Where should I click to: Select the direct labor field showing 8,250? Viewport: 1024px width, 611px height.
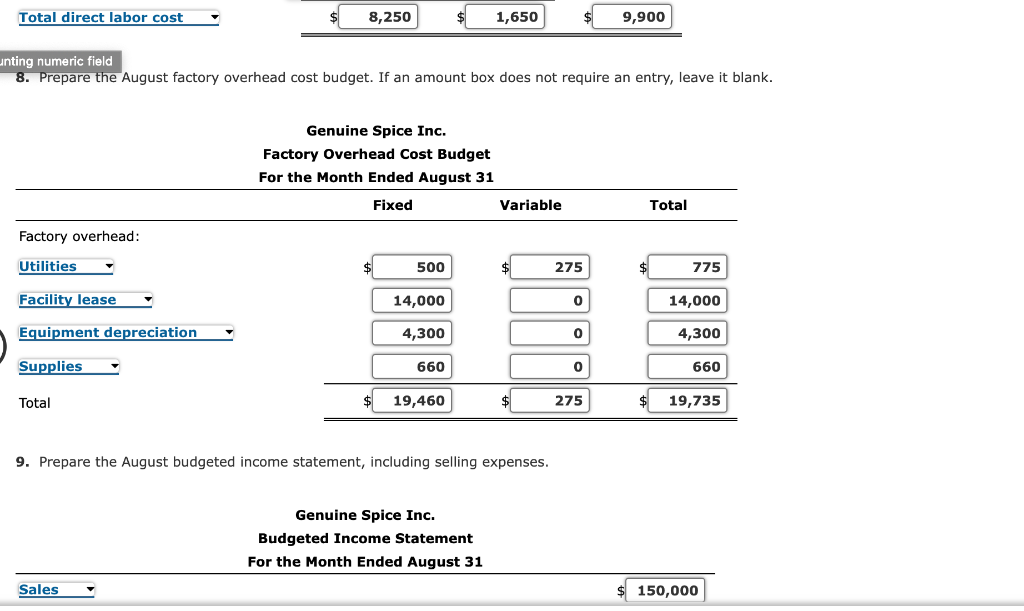point(378,16)
